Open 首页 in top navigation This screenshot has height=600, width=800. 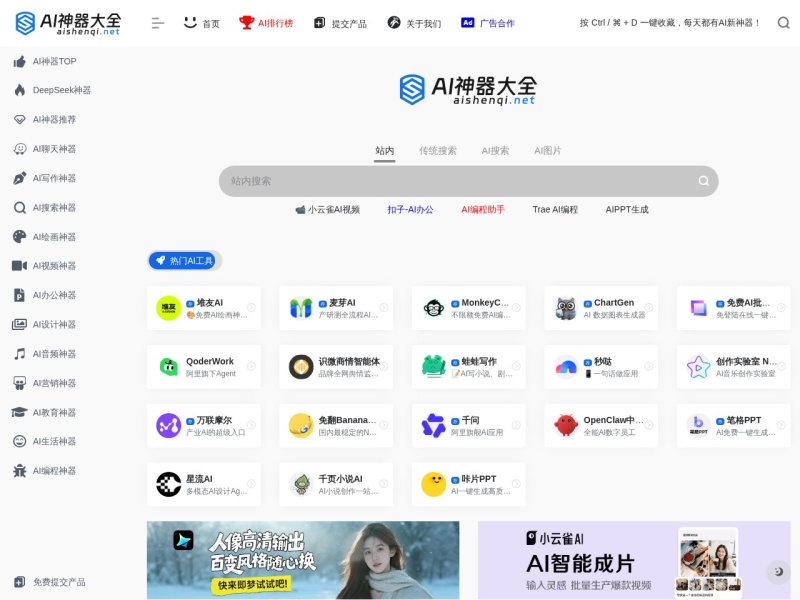pyautogui.click(x=202, y=23)
